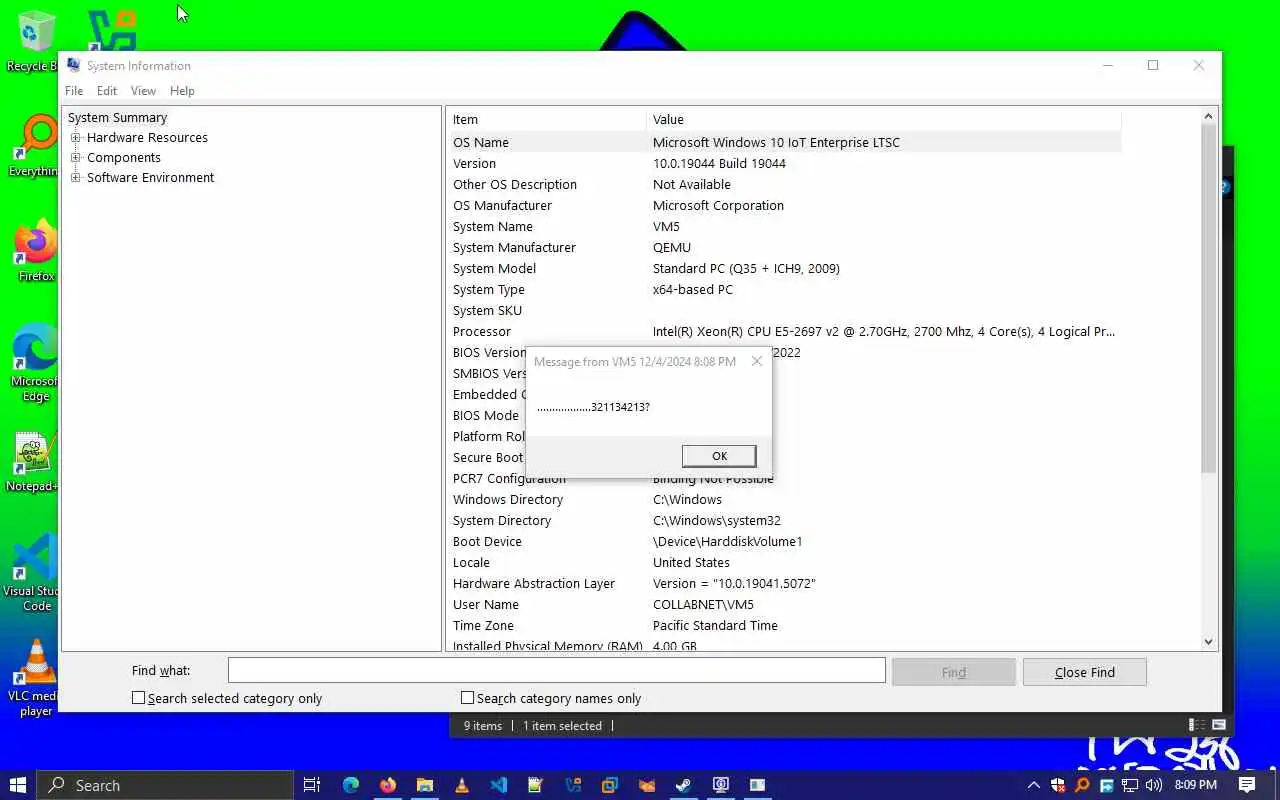Open the Microsoft Edge desktop shortcut
Viewport: 1280px width, 800px height.
point(34,363)
